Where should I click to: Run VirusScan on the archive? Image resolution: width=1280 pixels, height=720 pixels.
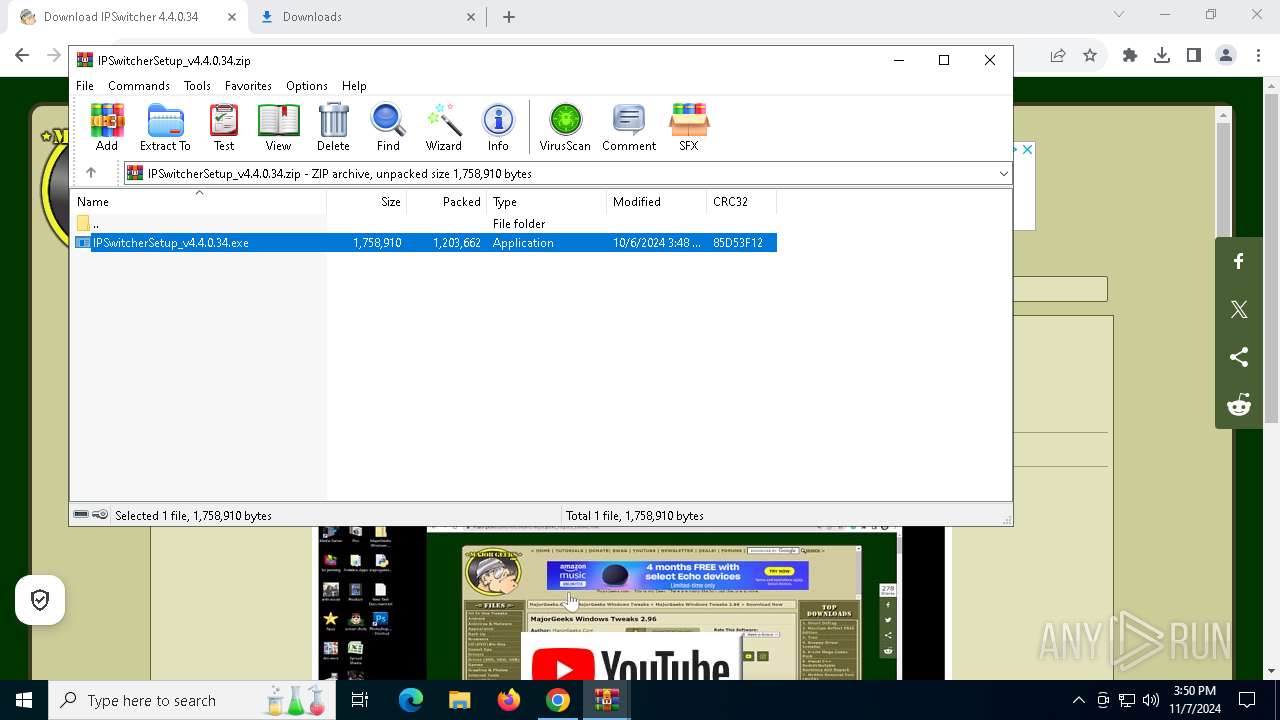[x=565, y=127]
